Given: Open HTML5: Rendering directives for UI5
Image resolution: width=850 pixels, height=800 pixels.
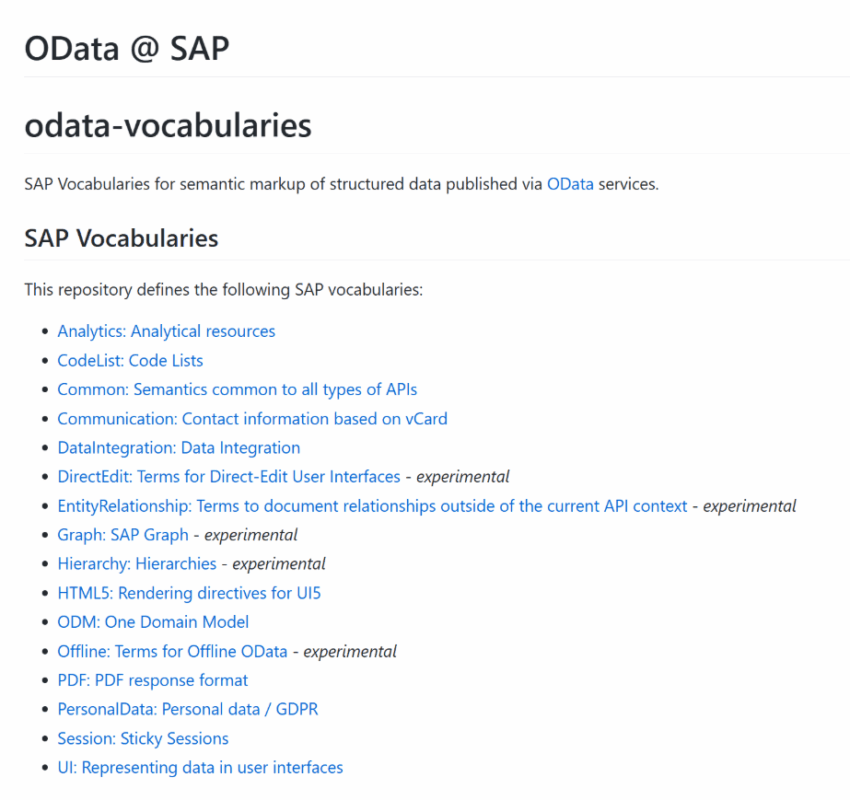Looking at the screenshot, I should click(189, 593).
